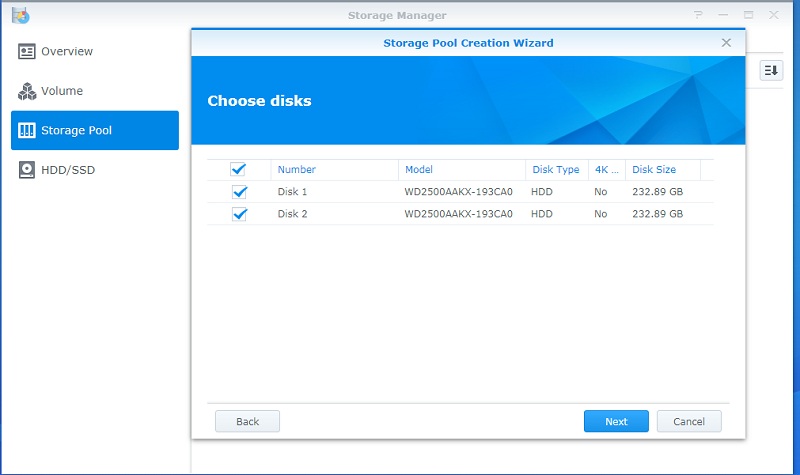Click Disk 2 model 'WD2500AAKX-193CA0'
800x475 pixels.
(x=459, y=214)
